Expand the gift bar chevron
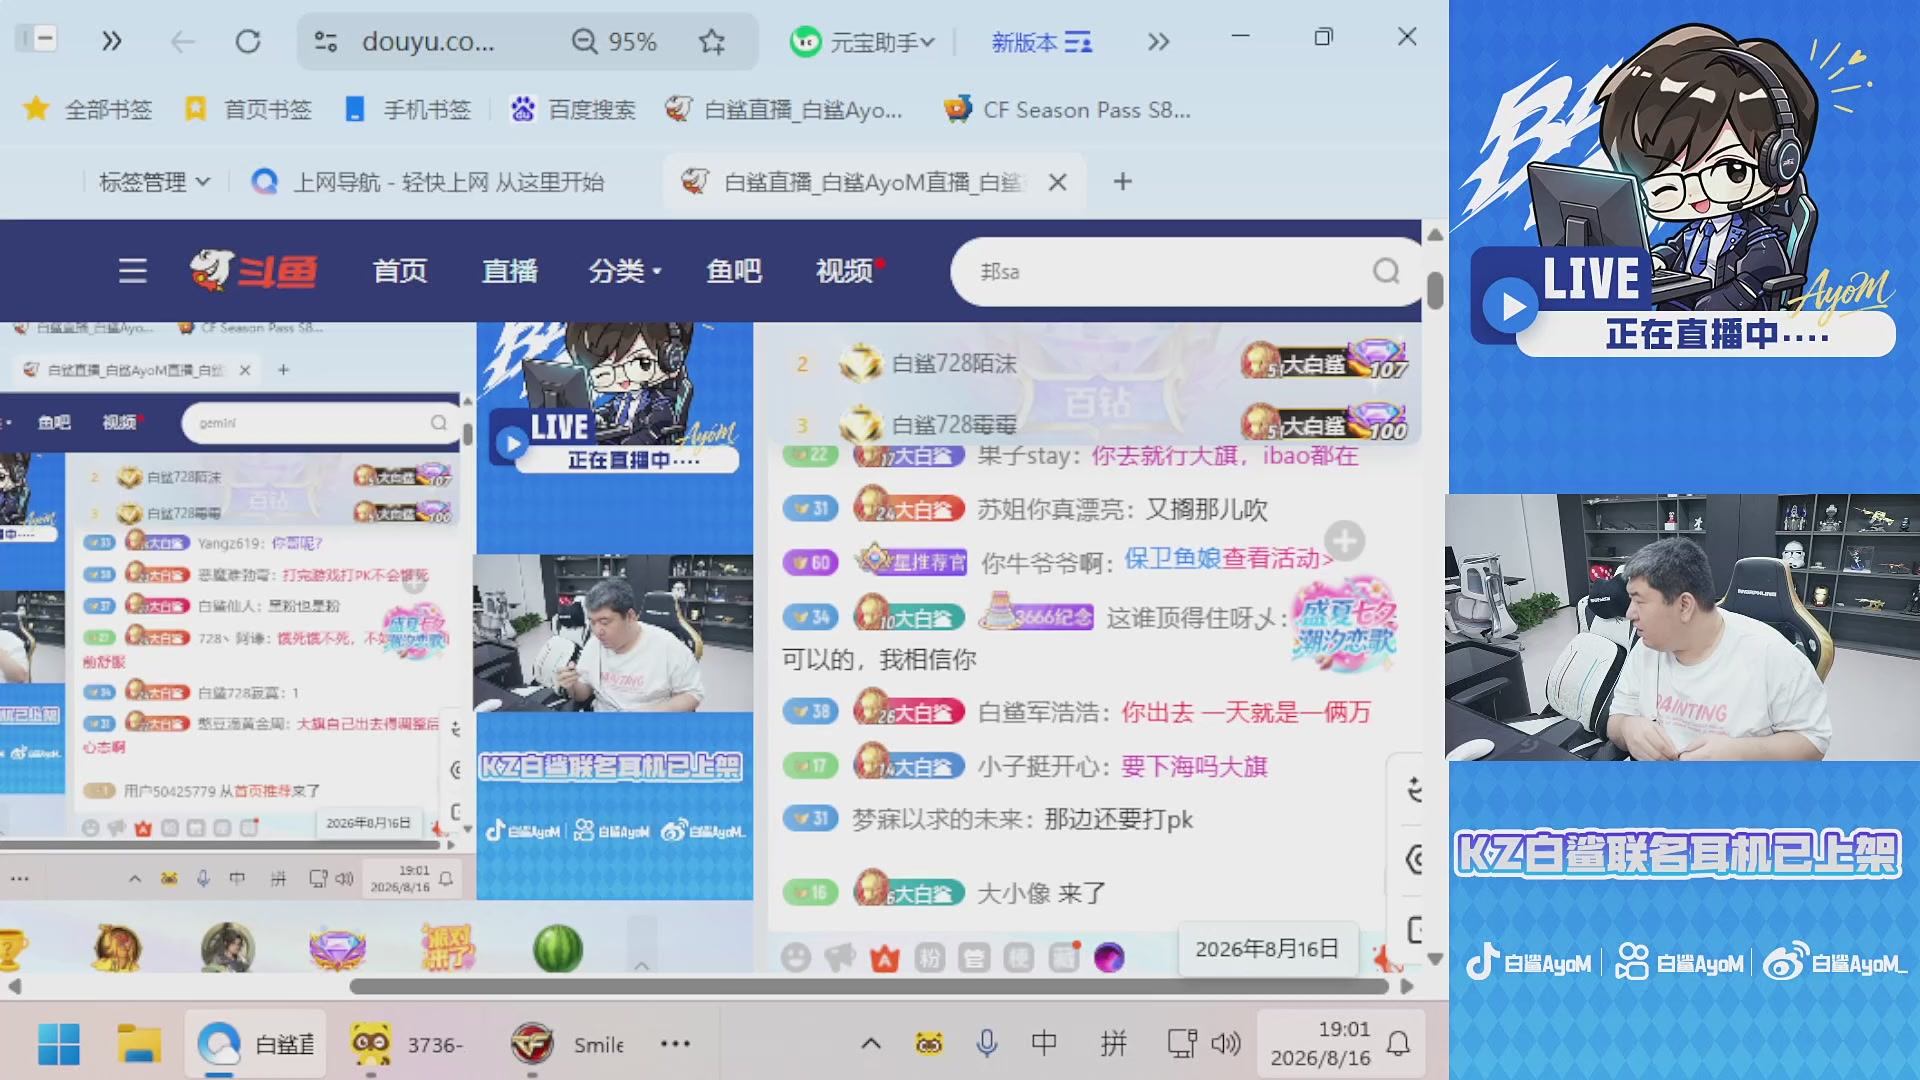The width and height of the screenshot is (1920, 1080). tap(641, 965)
